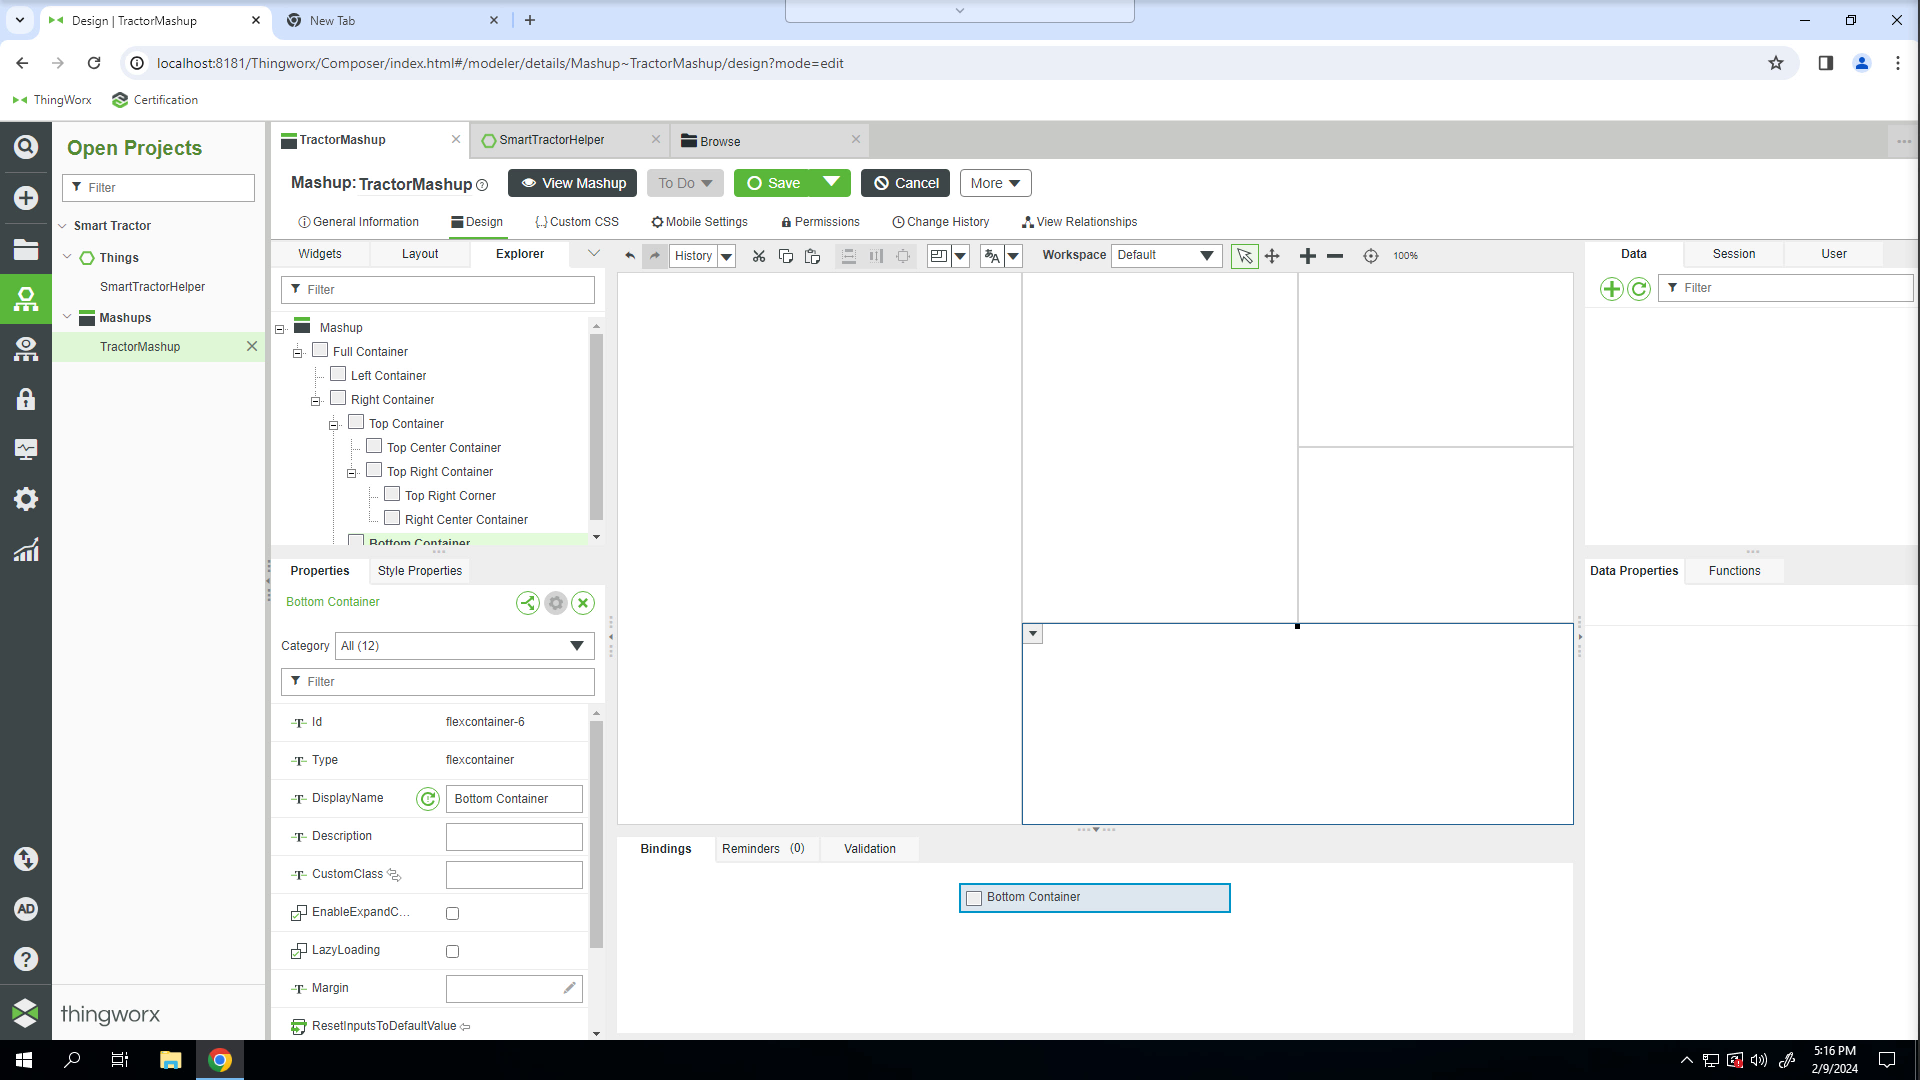Reset DisplayName to default value
The image size is (1920, 1080).
(x=428, y=799)
